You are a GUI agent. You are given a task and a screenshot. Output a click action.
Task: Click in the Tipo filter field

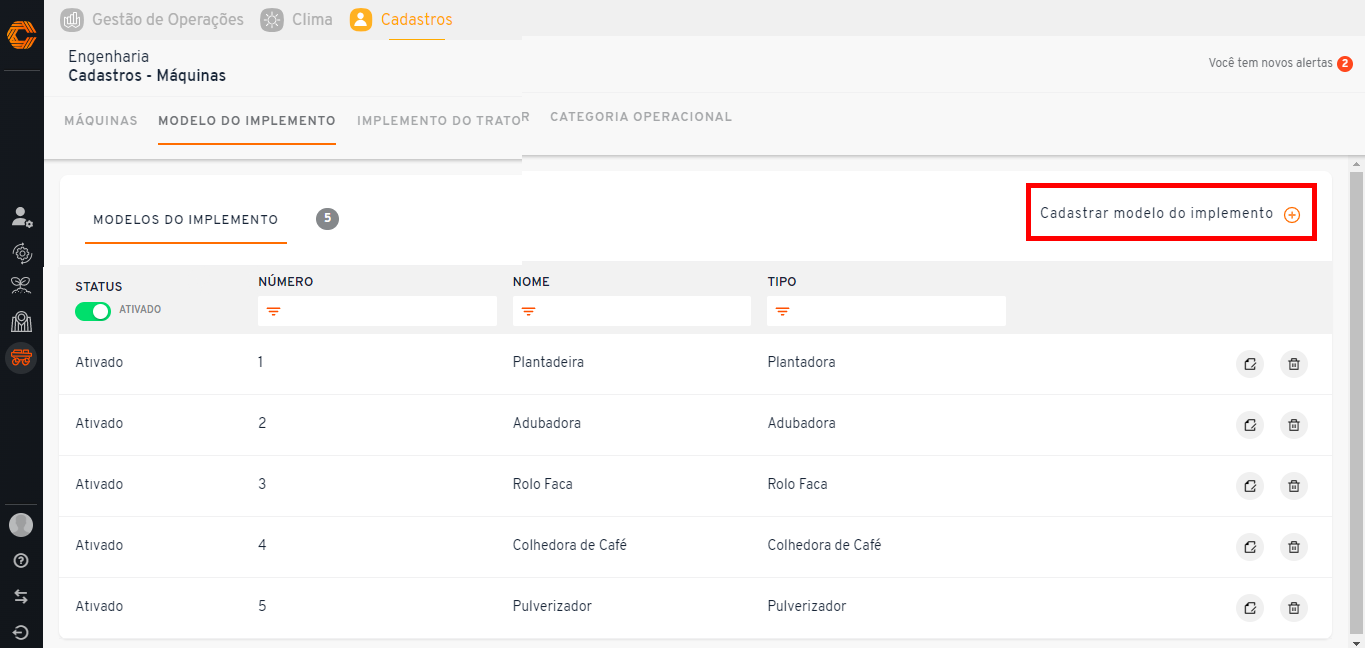(886, 311)
